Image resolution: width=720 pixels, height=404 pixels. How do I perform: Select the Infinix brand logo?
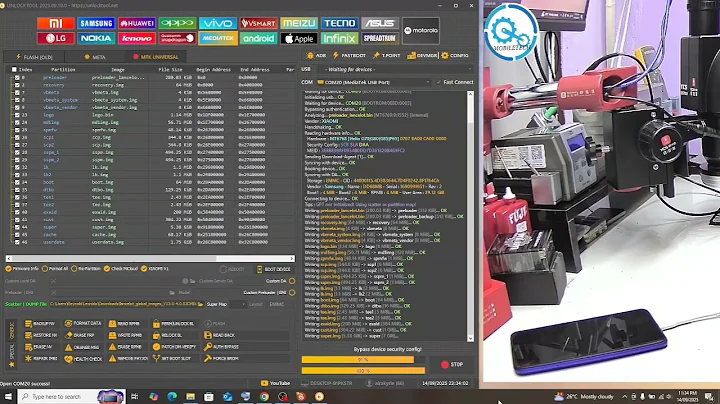pos(339,38)
